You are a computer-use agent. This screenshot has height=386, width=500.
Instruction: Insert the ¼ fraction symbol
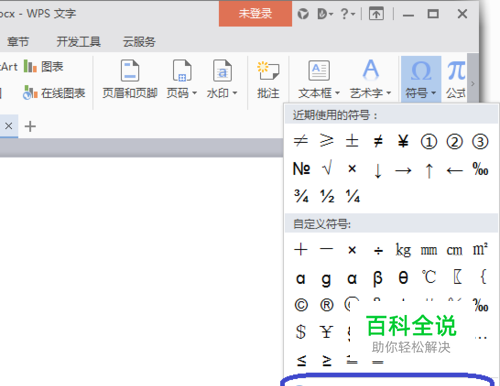point(353,196)
